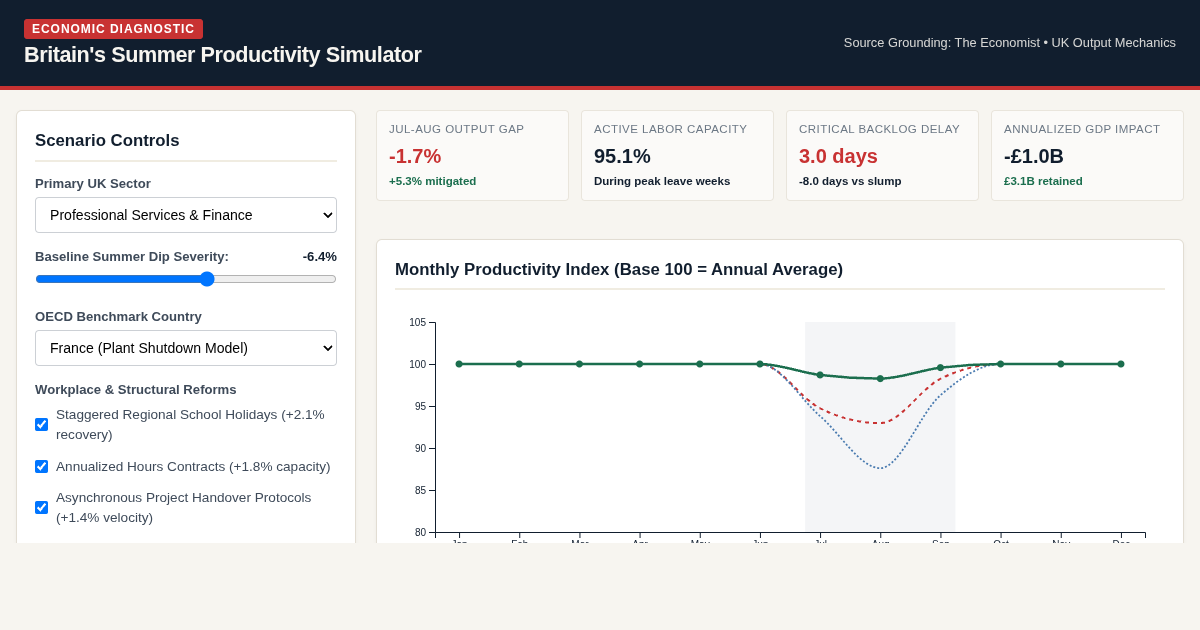Viewport: 1200px width, 630px height.
Task: Toggle Staggered Regional School Holidays checkbox
Action: pyautogui.click(x=41, y=425)
